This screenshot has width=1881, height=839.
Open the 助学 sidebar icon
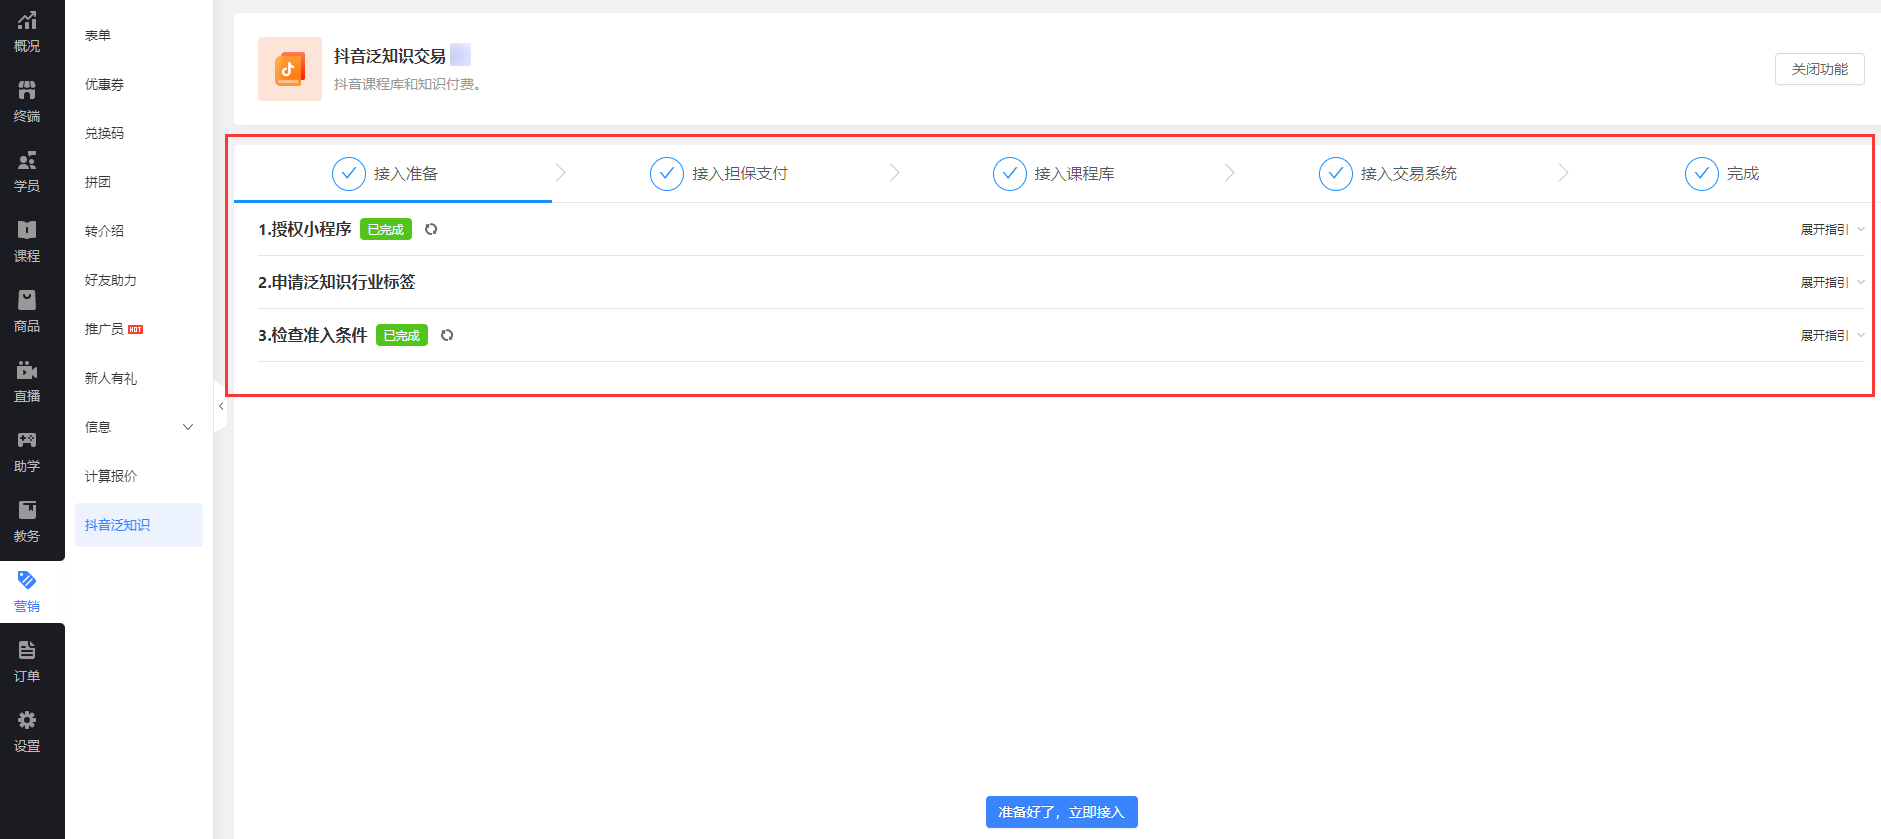click(x=27, y=452)
